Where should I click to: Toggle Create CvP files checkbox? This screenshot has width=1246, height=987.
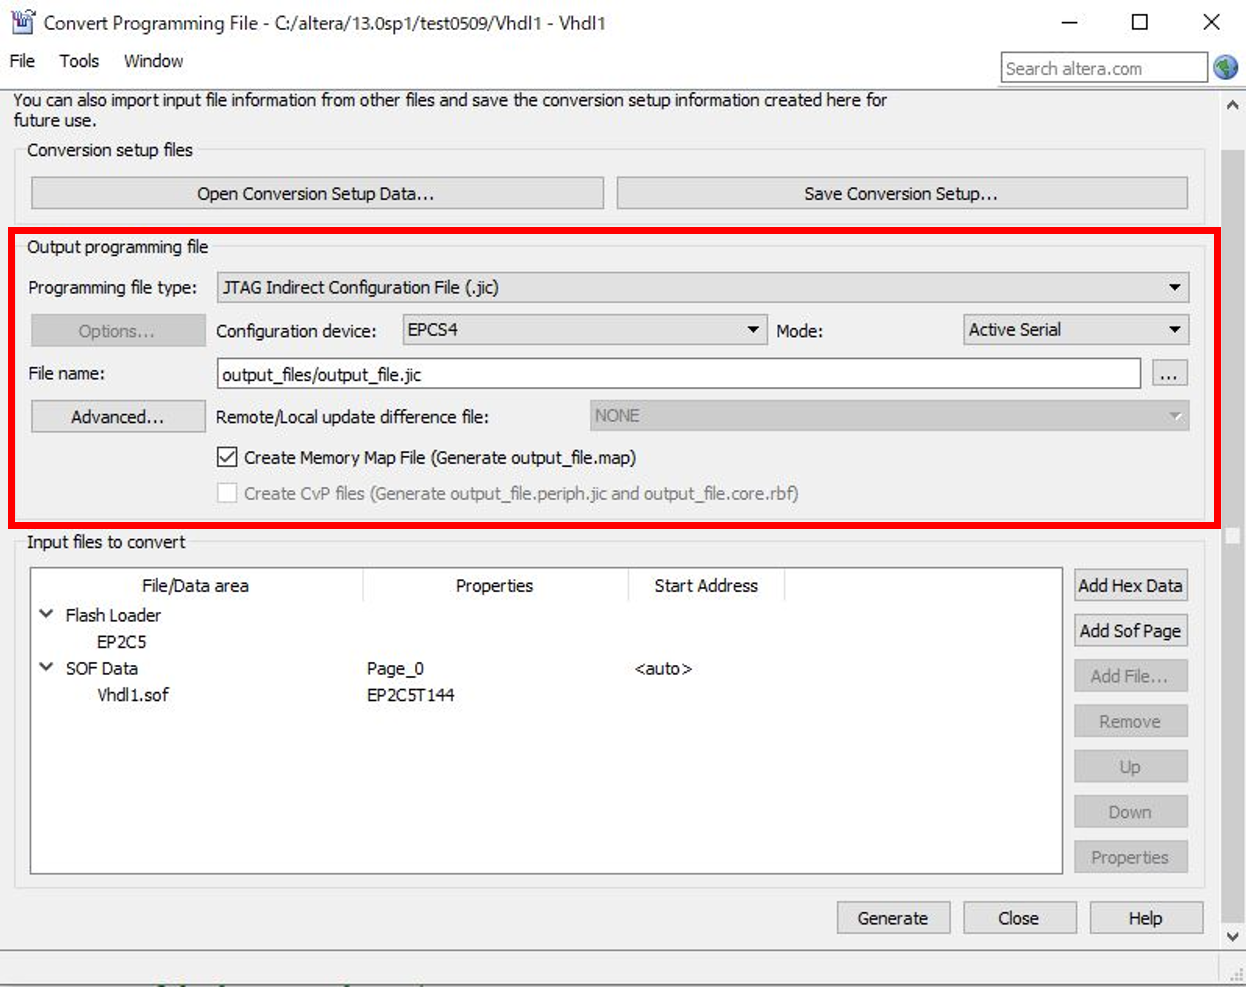(x=228, y=493)
